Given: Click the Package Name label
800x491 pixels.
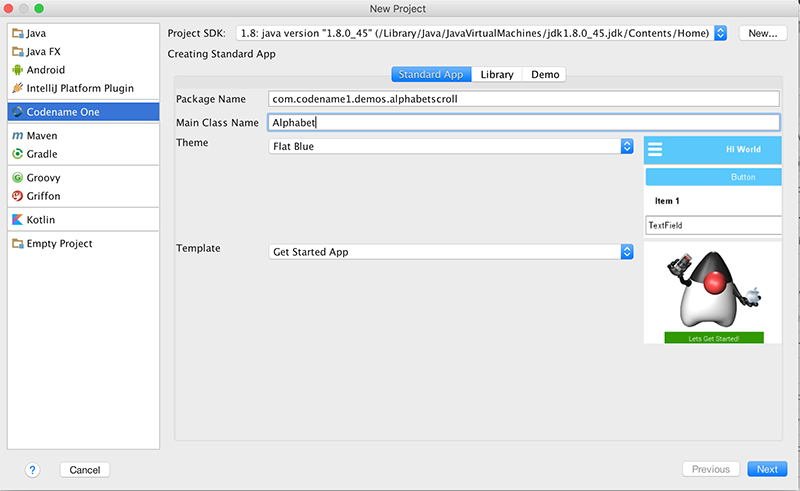Looking at the screenshot, I should [211, 99].
